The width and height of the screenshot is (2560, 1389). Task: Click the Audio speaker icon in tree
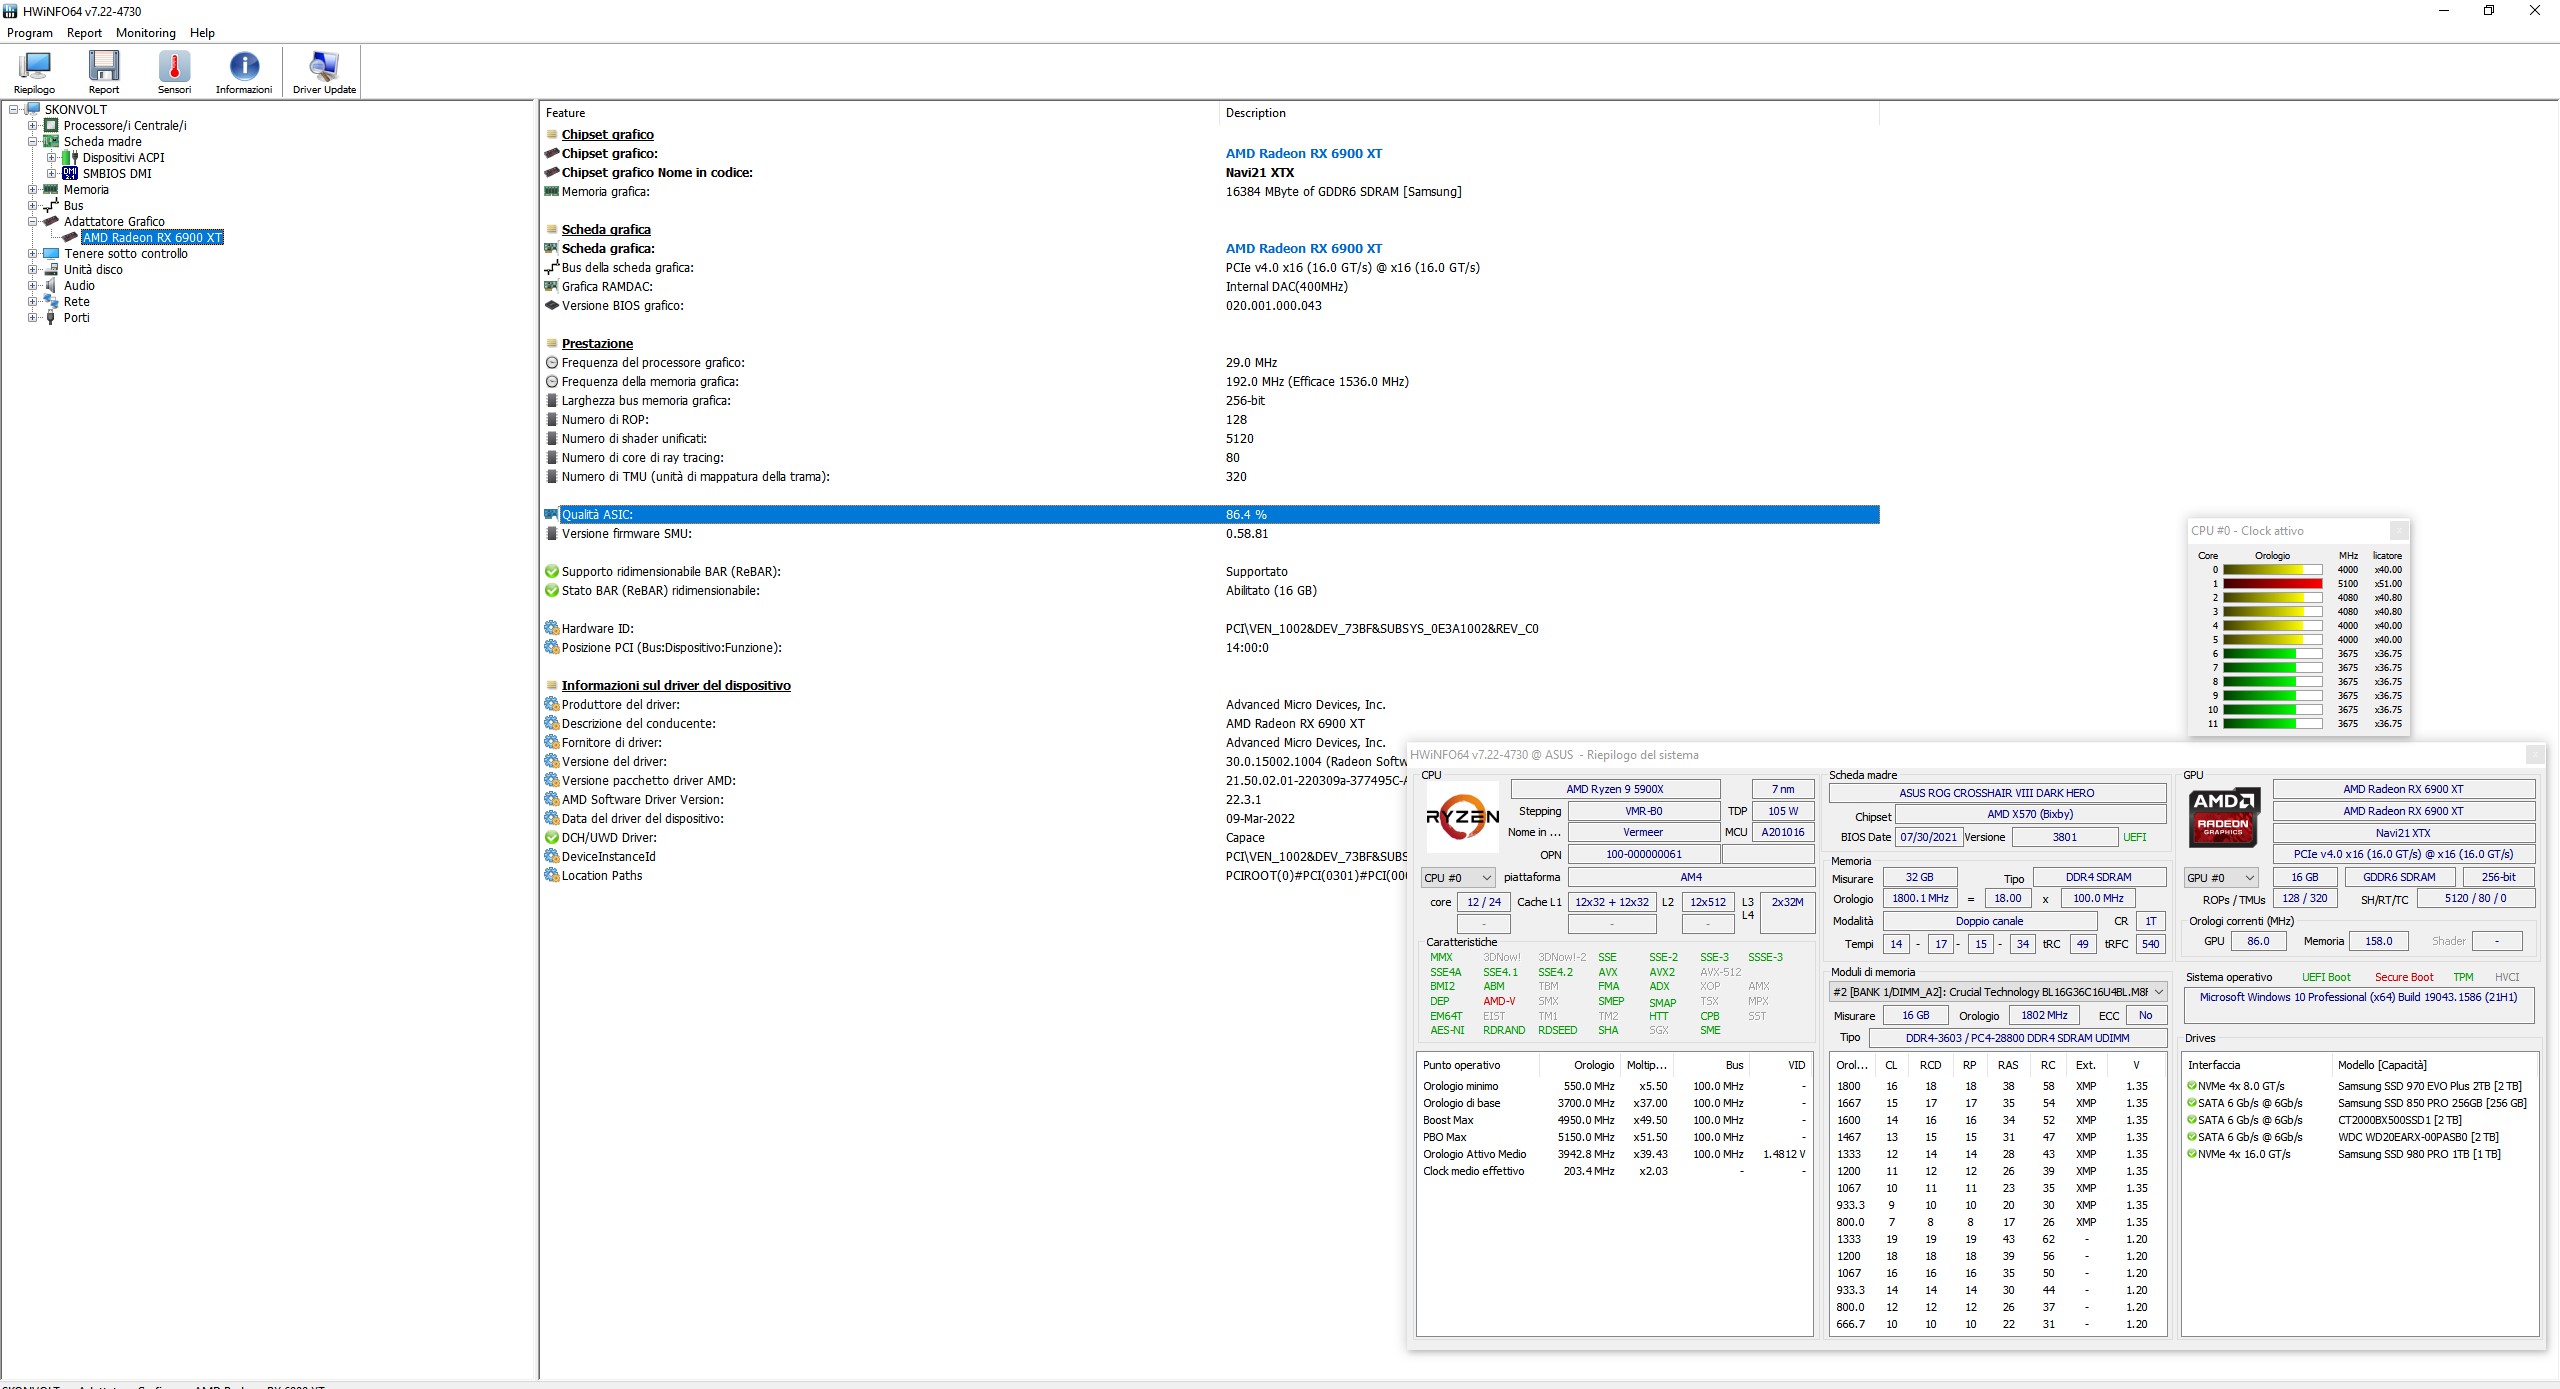[x=51, y=285]
